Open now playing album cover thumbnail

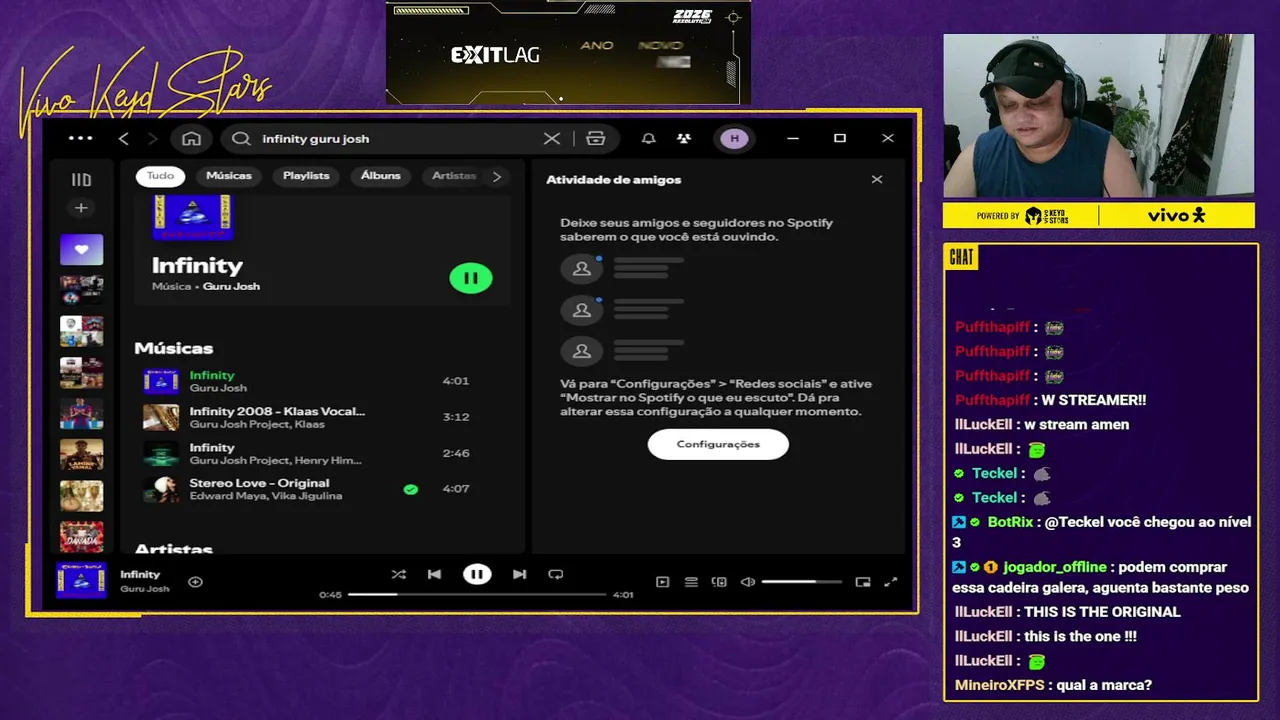(x=81, y=581)
